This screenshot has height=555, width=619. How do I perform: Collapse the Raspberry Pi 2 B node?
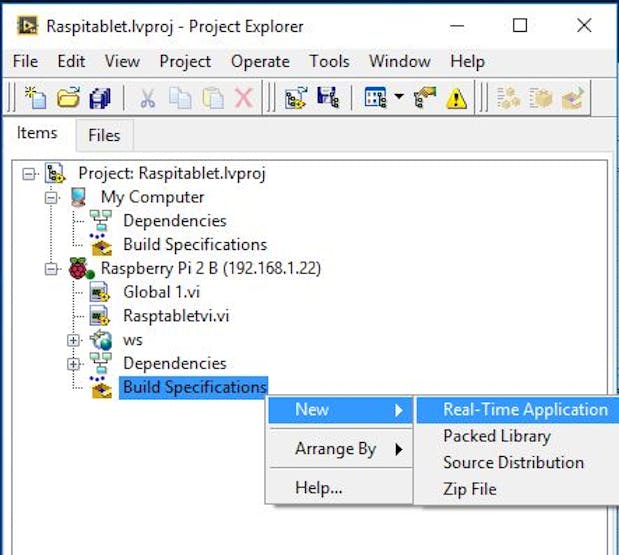point(51,269)
